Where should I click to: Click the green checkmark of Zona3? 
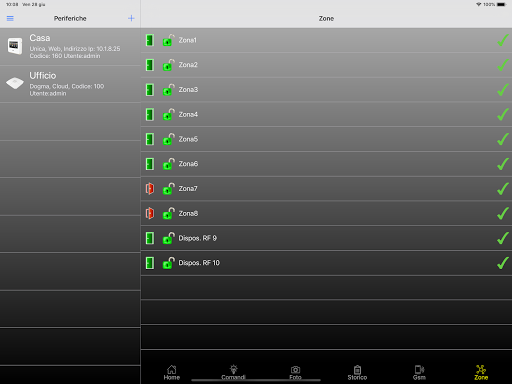(x=503, y=89)
